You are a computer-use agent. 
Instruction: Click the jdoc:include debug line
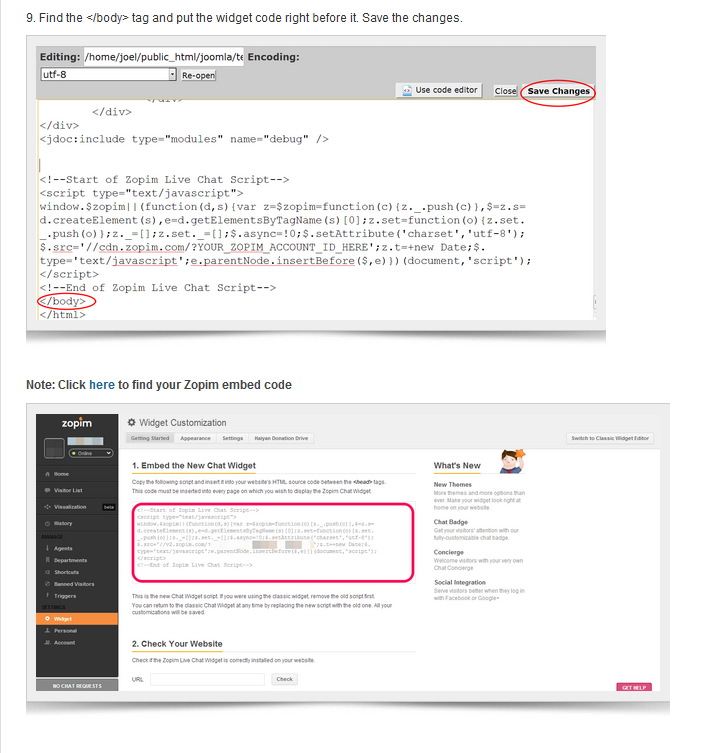point(184,139)
